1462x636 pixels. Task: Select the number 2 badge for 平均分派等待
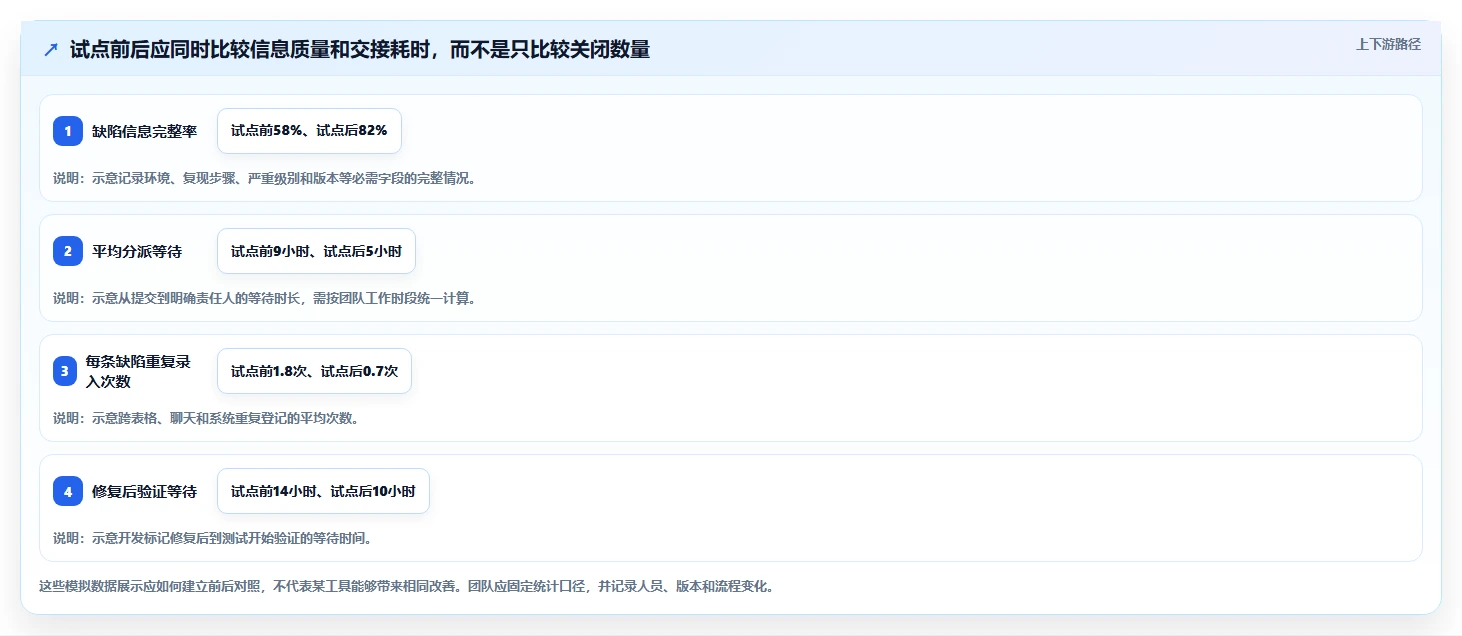pos(68,251)
